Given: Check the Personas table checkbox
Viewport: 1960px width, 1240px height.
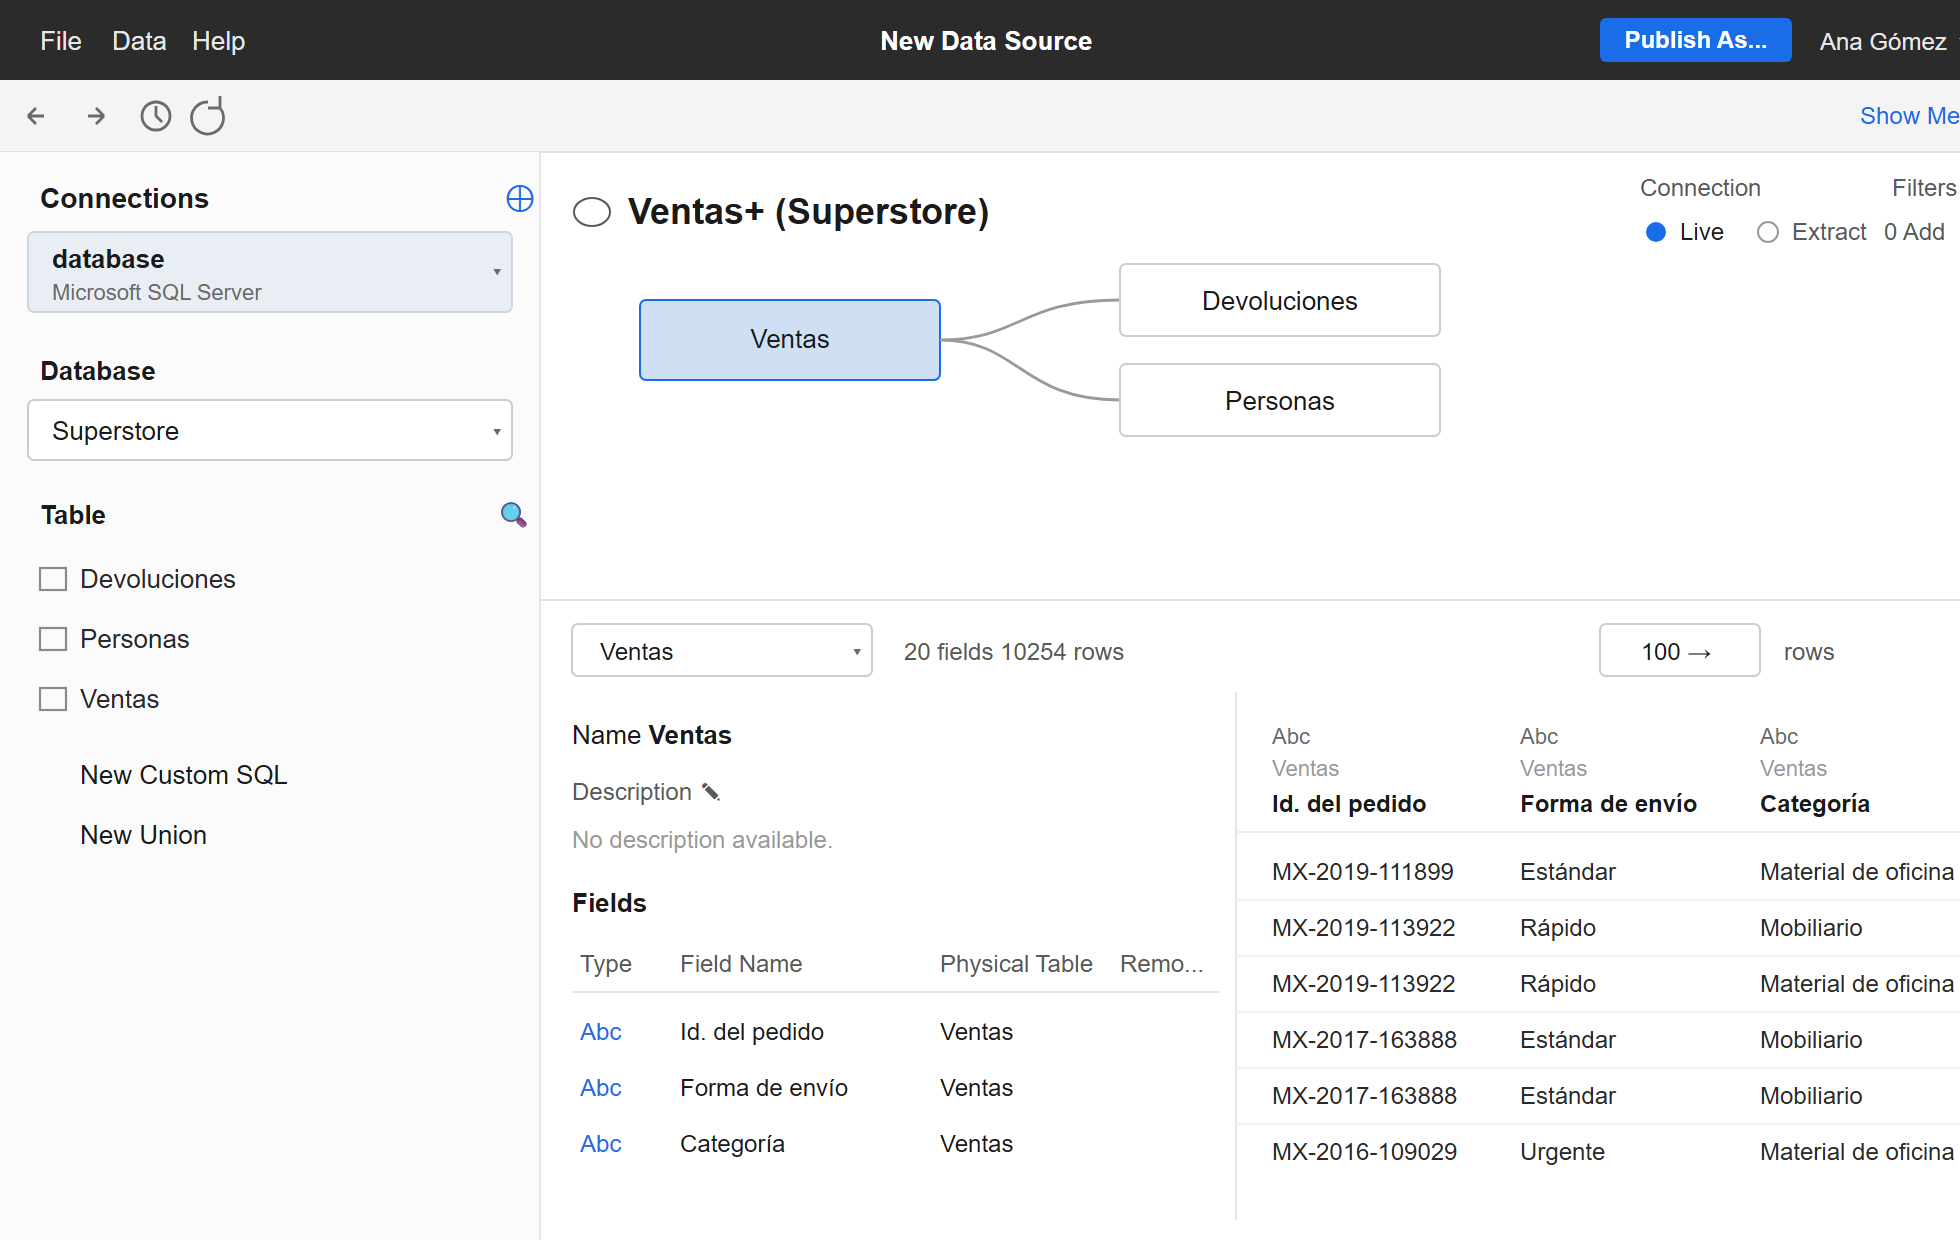Looking at the screenshot, I should point(53,639).
